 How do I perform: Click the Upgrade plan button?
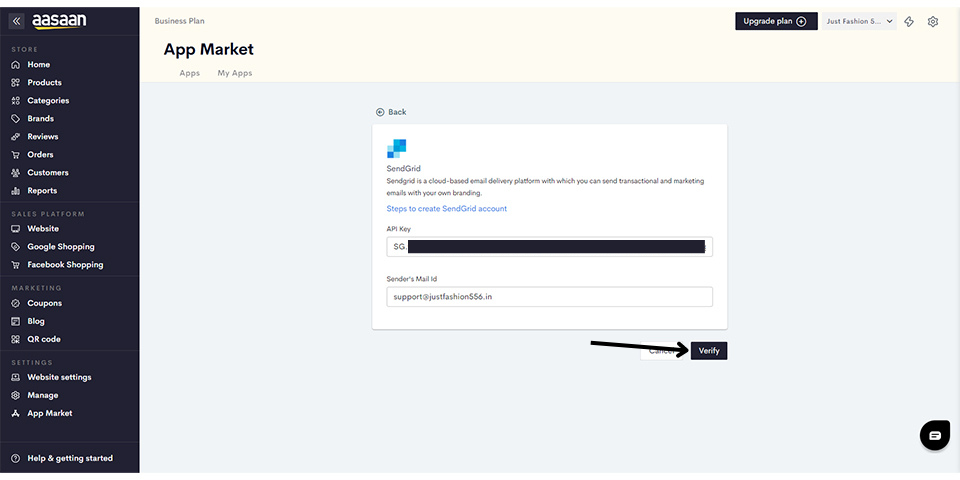click(776, 21)
